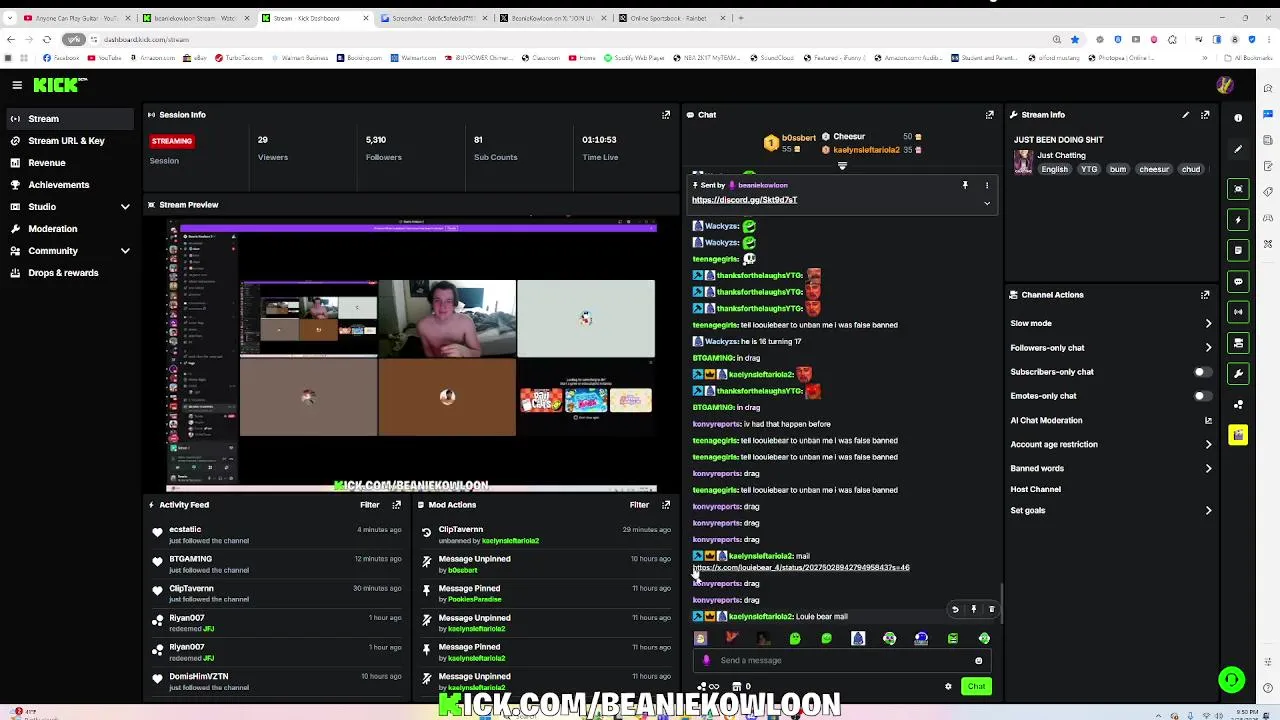Screen dimensions: 1280x720
Task: Open AI Chat Moderation settings
Action: [x=1110, y=420]
